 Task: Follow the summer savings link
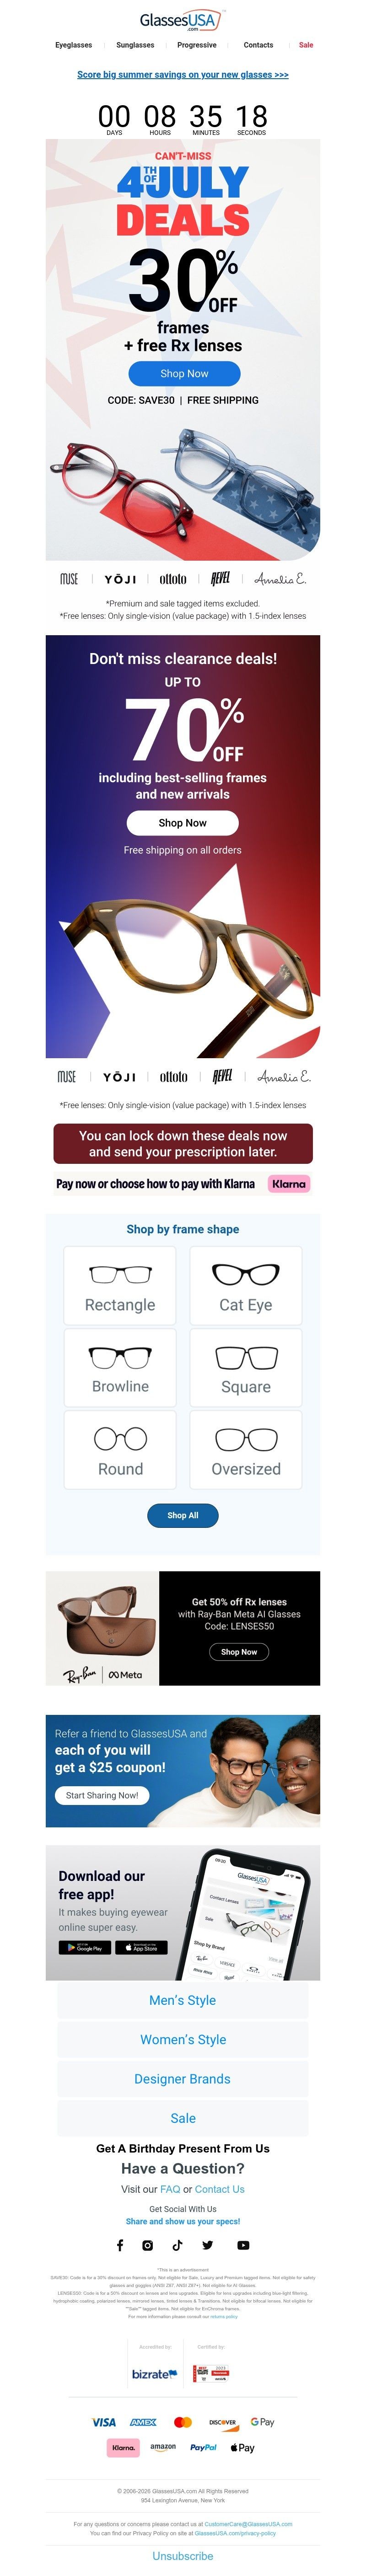(x=183, y=75)
